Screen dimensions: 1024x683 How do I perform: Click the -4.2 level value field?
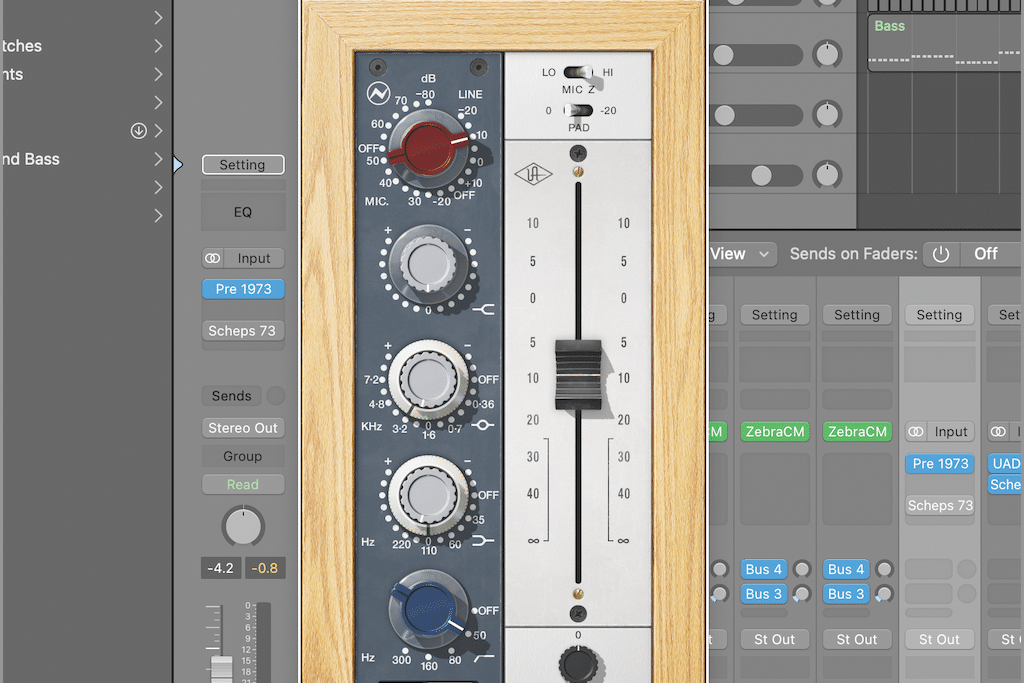[221, 568]
